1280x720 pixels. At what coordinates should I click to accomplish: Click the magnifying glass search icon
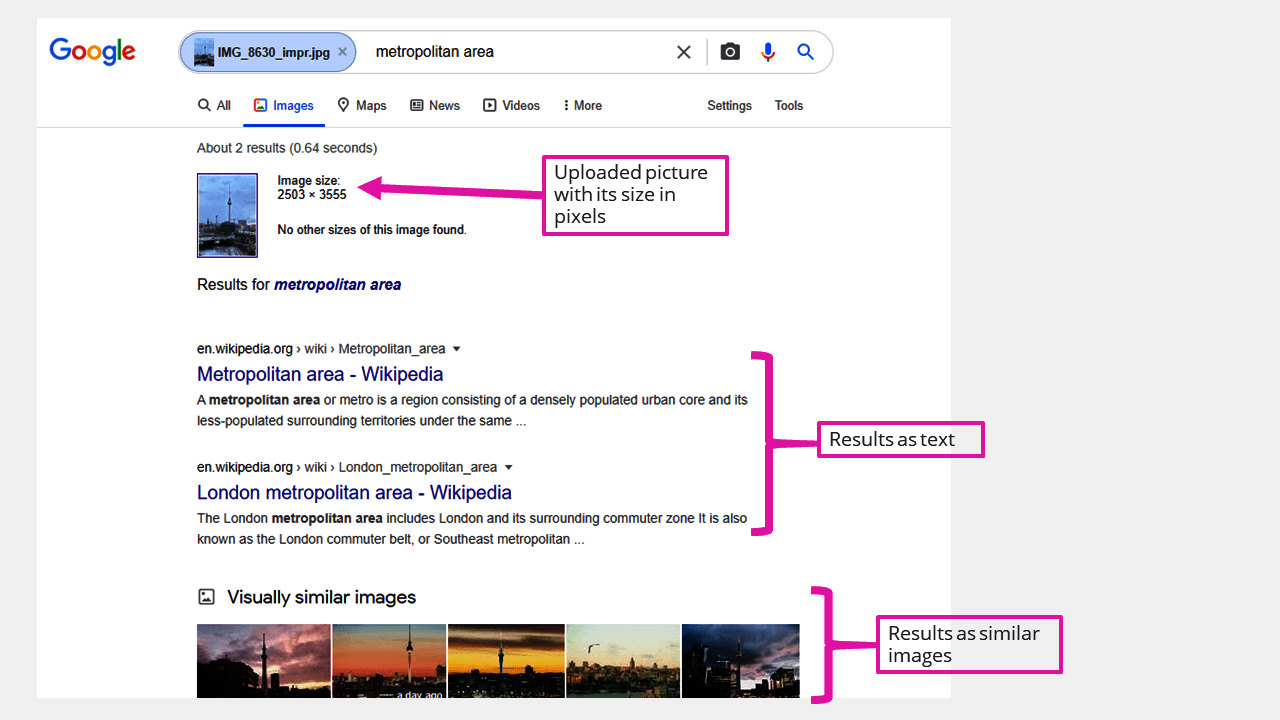pos(805,51)
